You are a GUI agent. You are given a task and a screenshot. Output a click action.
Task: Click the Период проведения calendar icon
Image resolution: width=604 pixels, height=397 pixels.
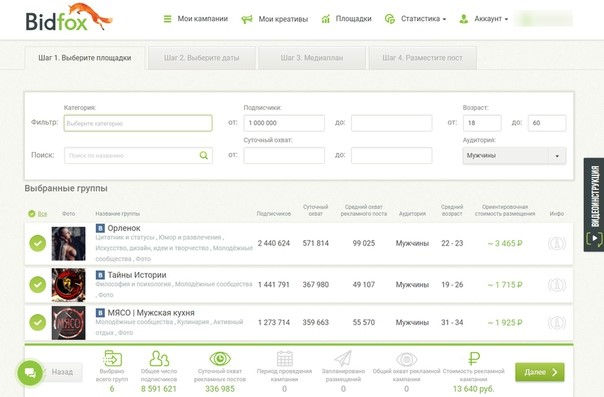coord(285,358)
